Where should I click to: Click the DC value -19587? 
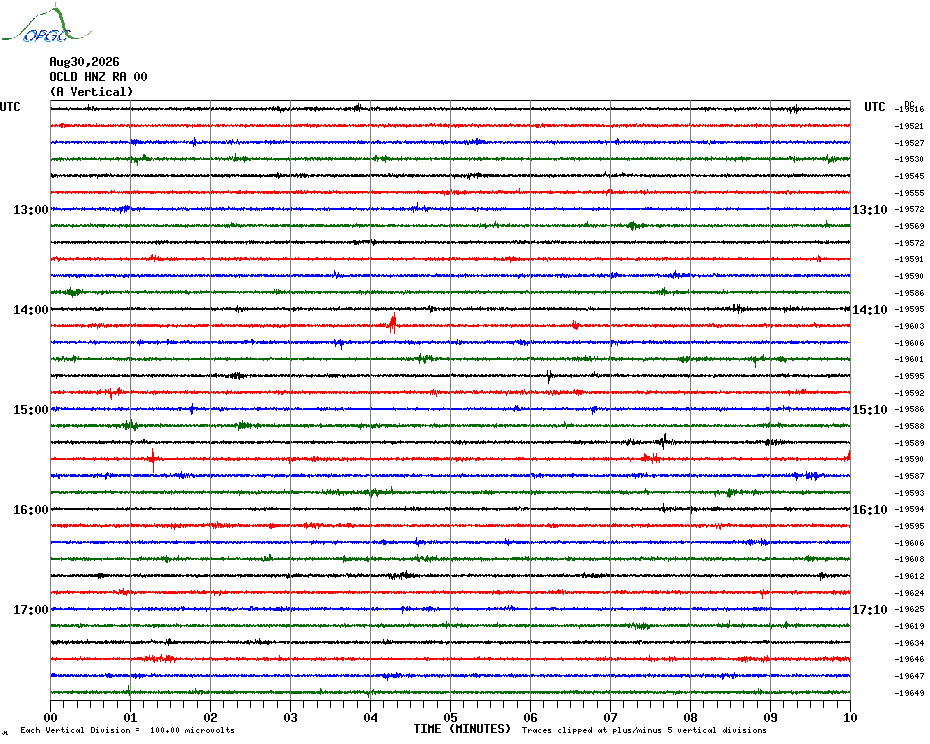click(x=909, y=476)
